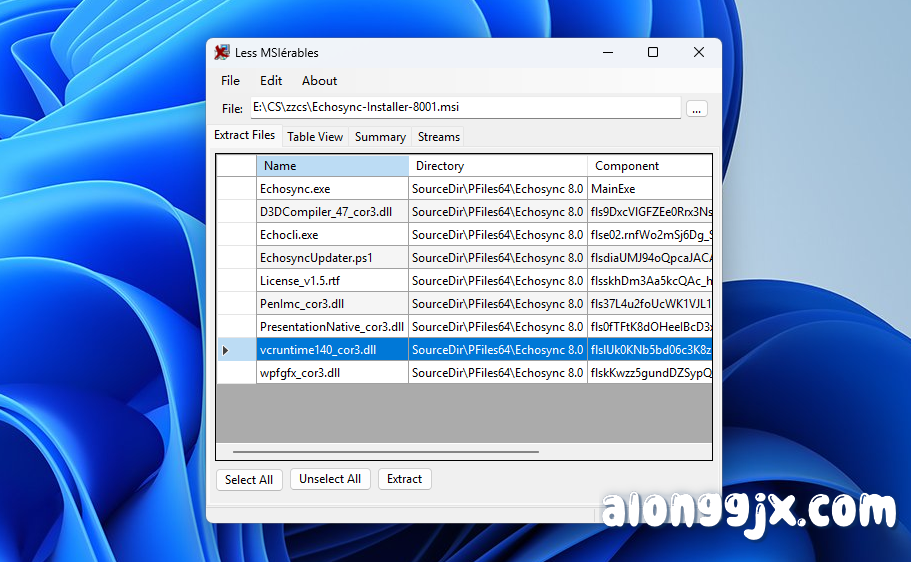Image resolution: width=911 pixels, height=562 pixels.
Task: Select the Echocli.exe name cell
Action: [x=332, y=235]
